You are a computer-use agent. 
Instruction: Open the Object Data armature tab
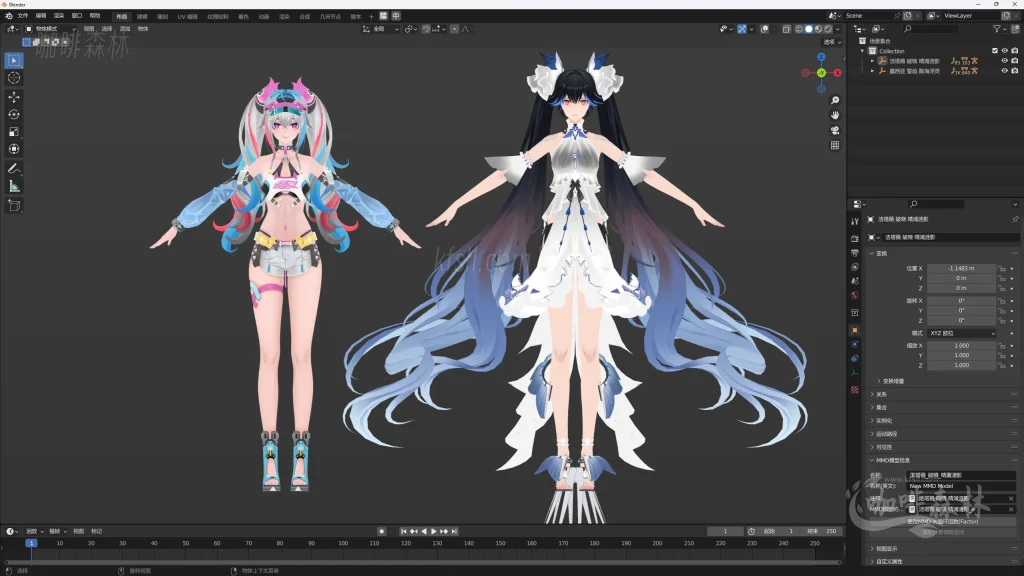pos(854,373)
